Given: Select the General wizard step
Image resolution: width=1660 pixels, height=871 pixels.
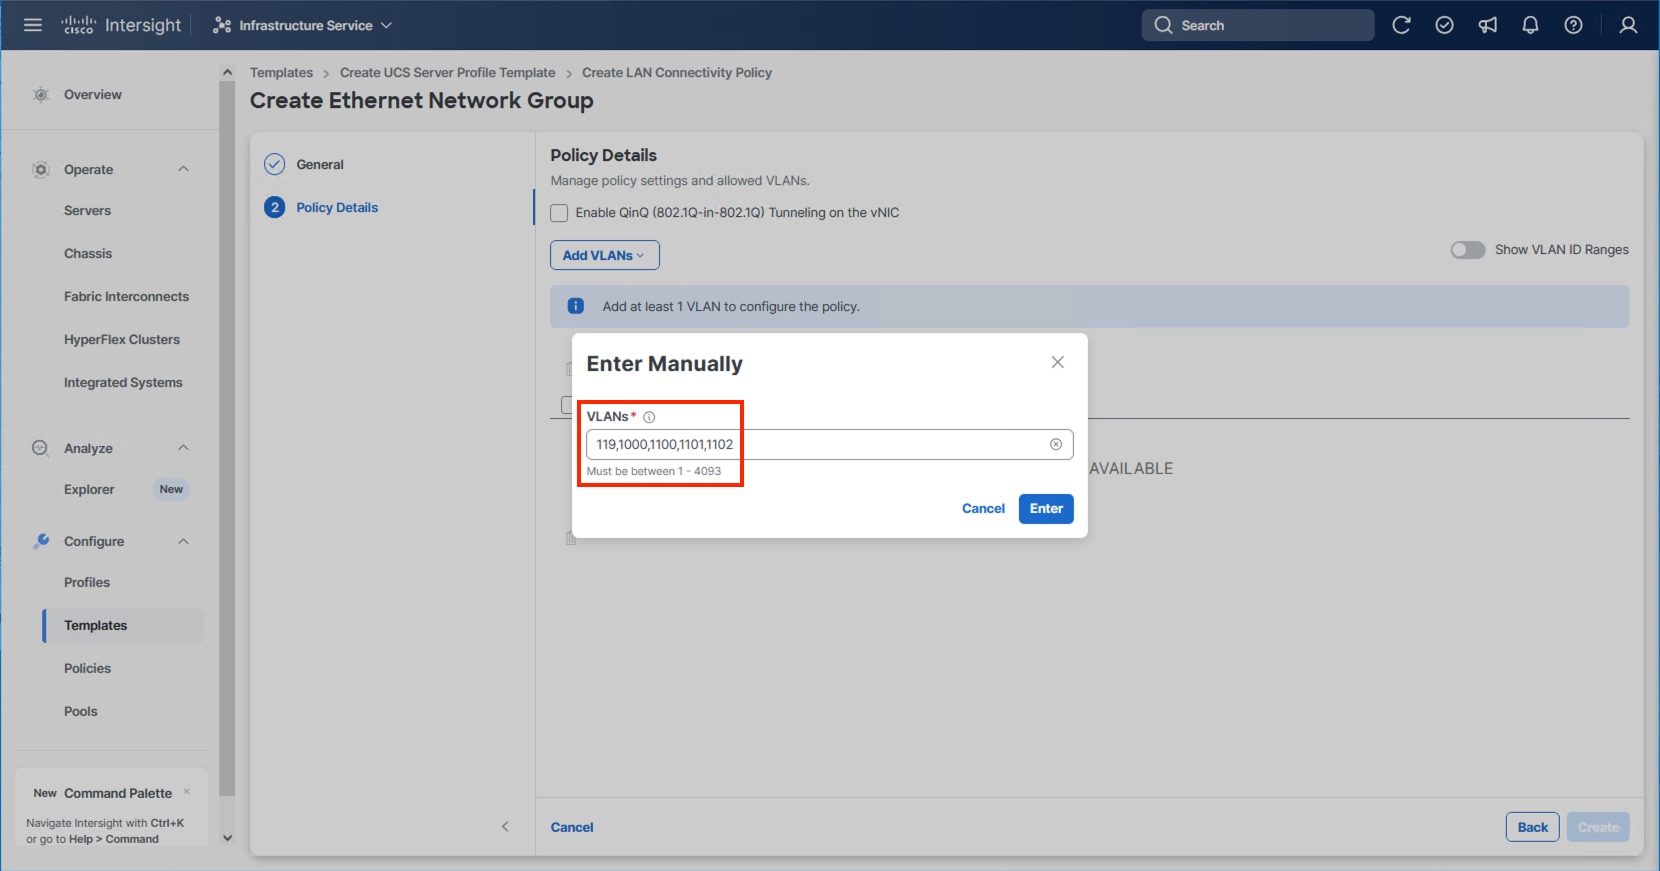Looking at the screenshot, I should pos(320,164).
